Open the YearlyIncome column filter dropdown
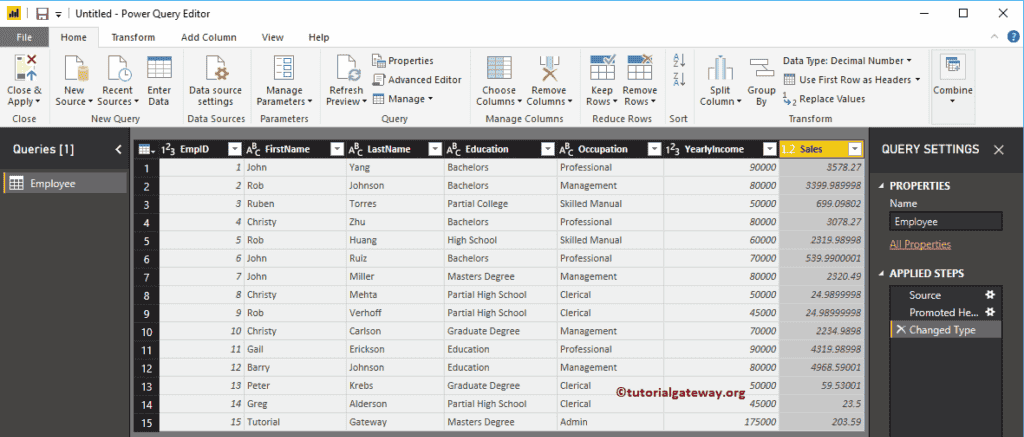Screen dimensions: 1024x437 (x=770, y=150)
